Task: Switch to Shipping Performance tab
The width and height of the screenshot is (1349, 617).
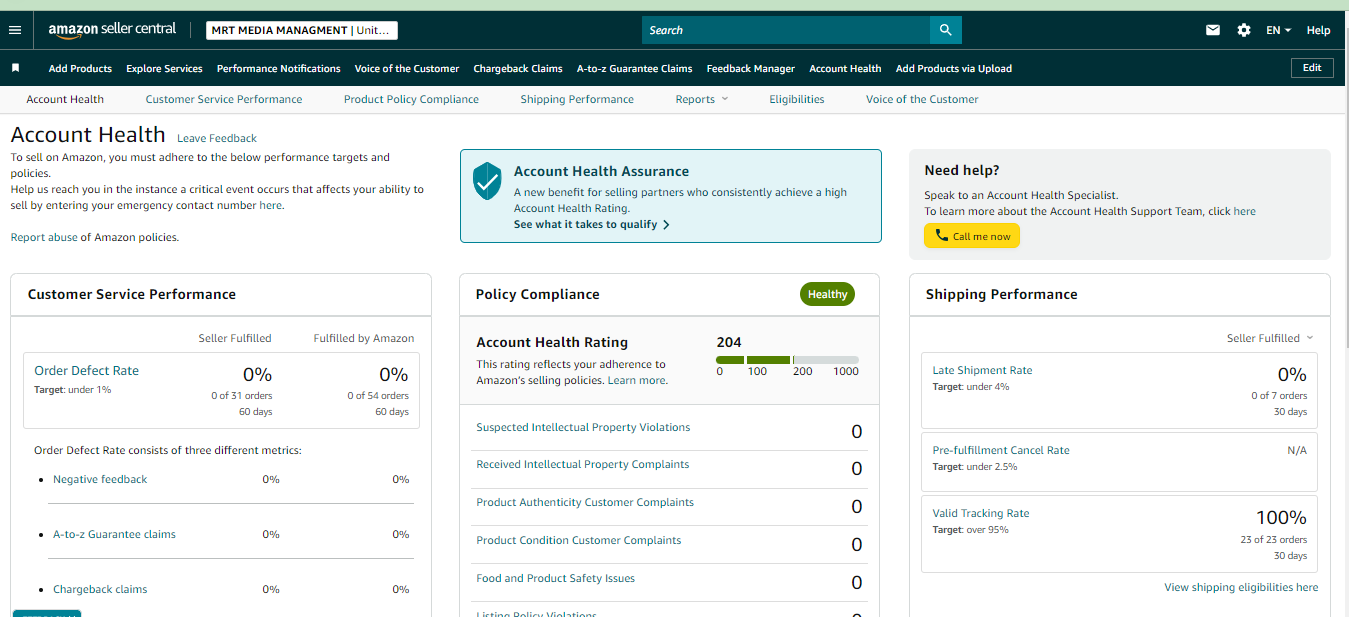Action: click(577, 99)
